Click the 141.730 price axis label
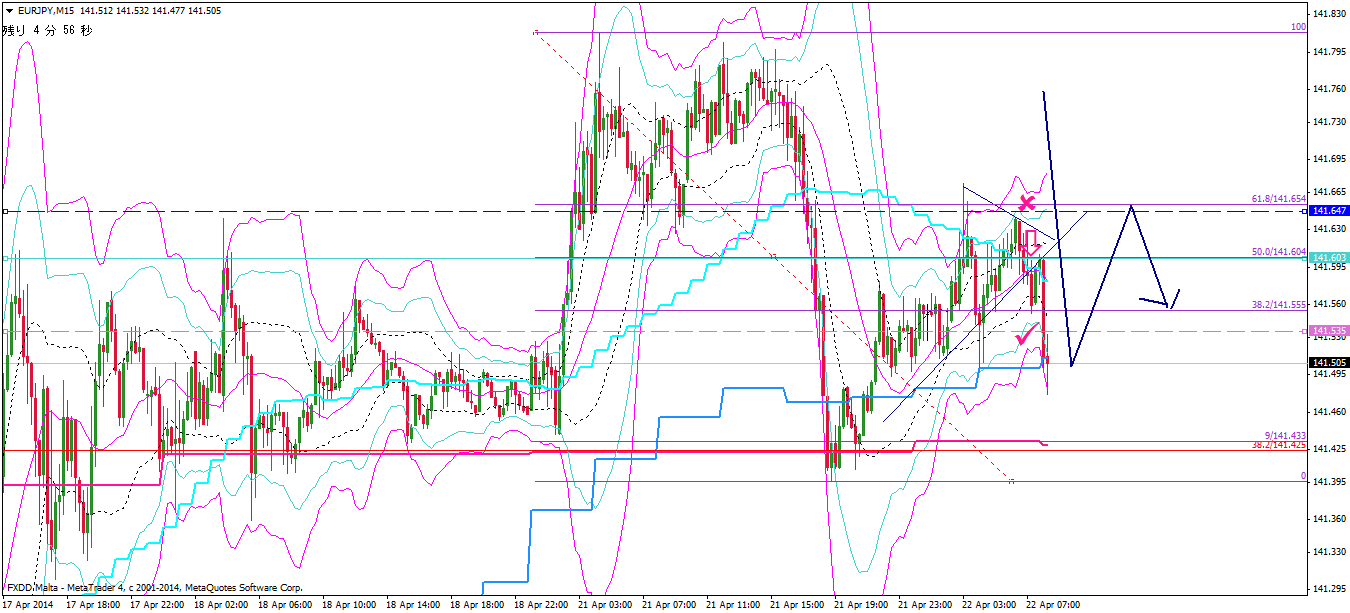1350x613 pixels. pos(1330,121)
